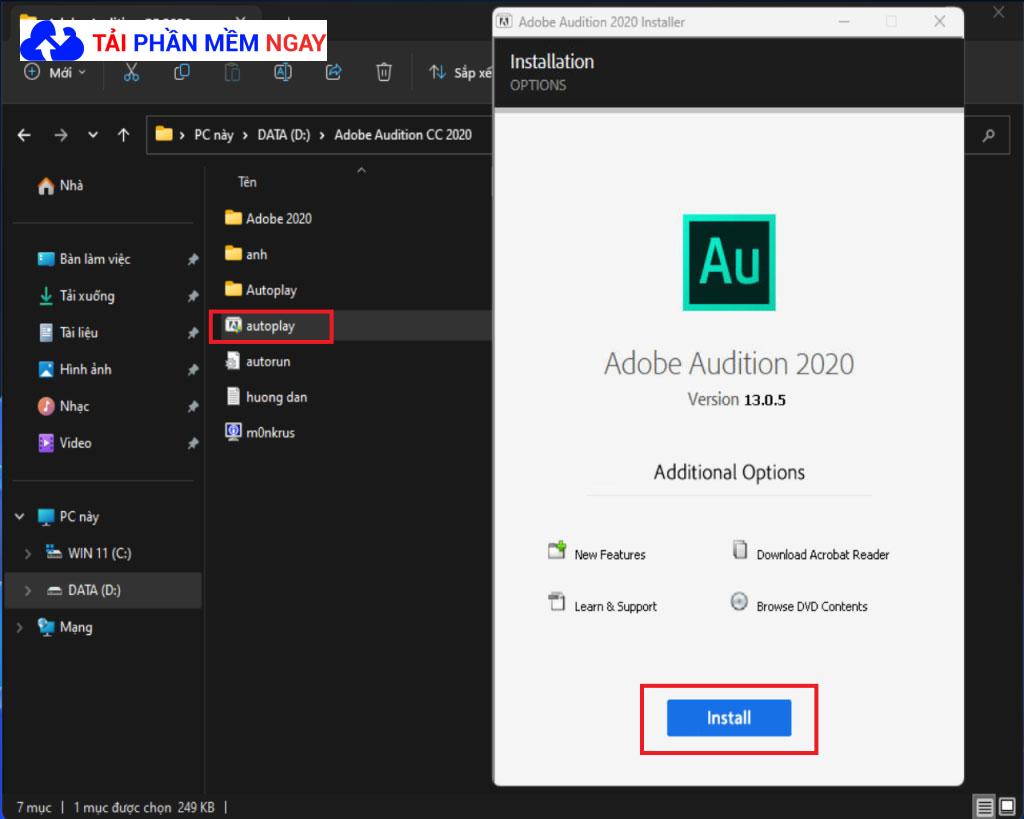Click the Paste icon in Explorer toolbar

point(232,72)
